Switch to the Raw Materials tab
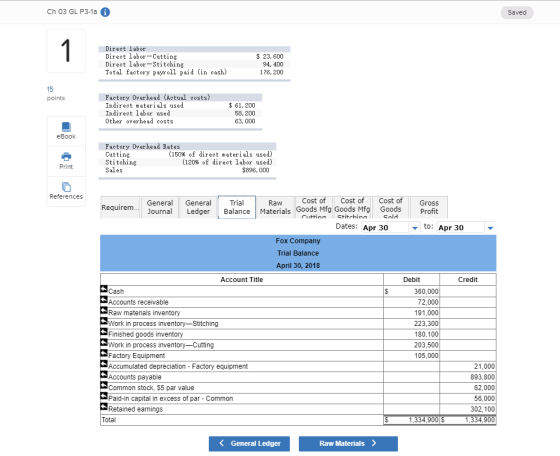560x456 pixels. [x=275, y=207]
